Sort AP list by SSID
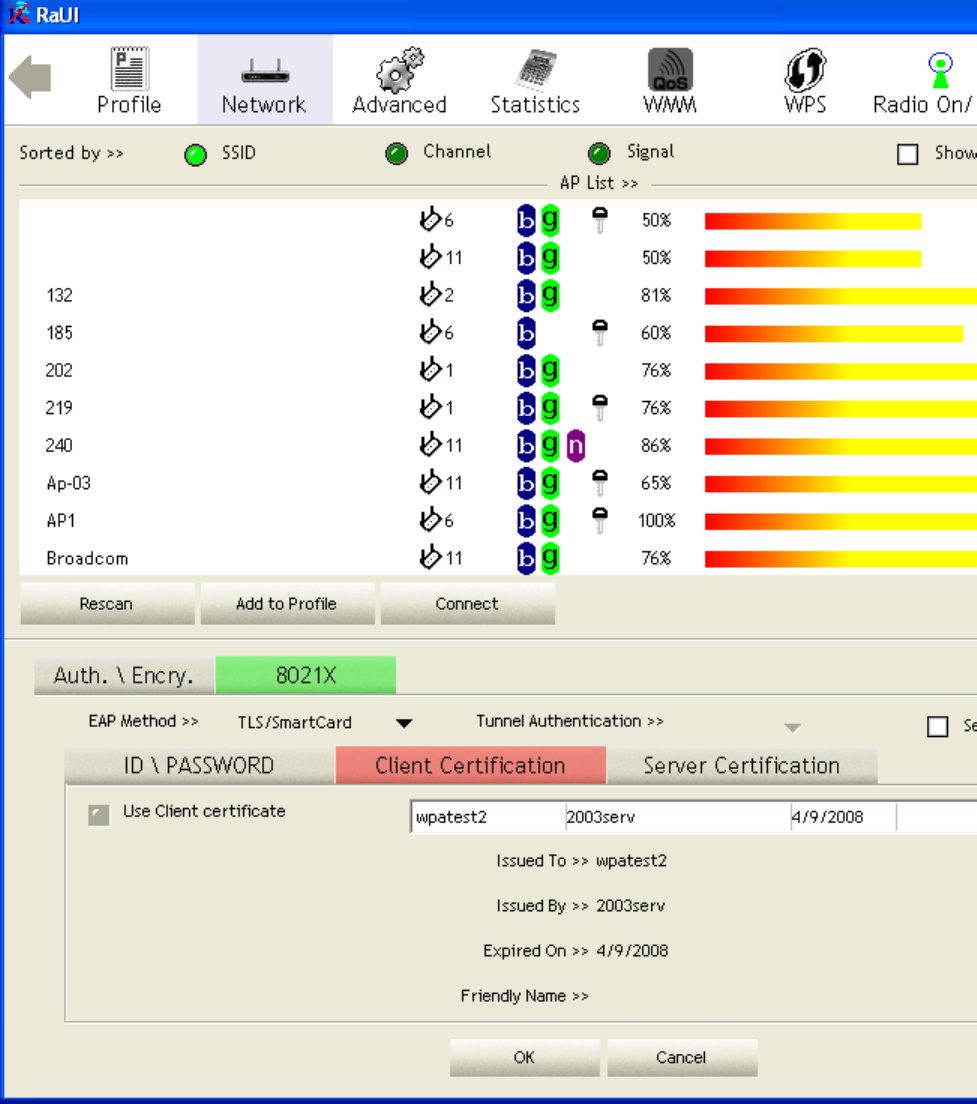 [x=196, y=154]
